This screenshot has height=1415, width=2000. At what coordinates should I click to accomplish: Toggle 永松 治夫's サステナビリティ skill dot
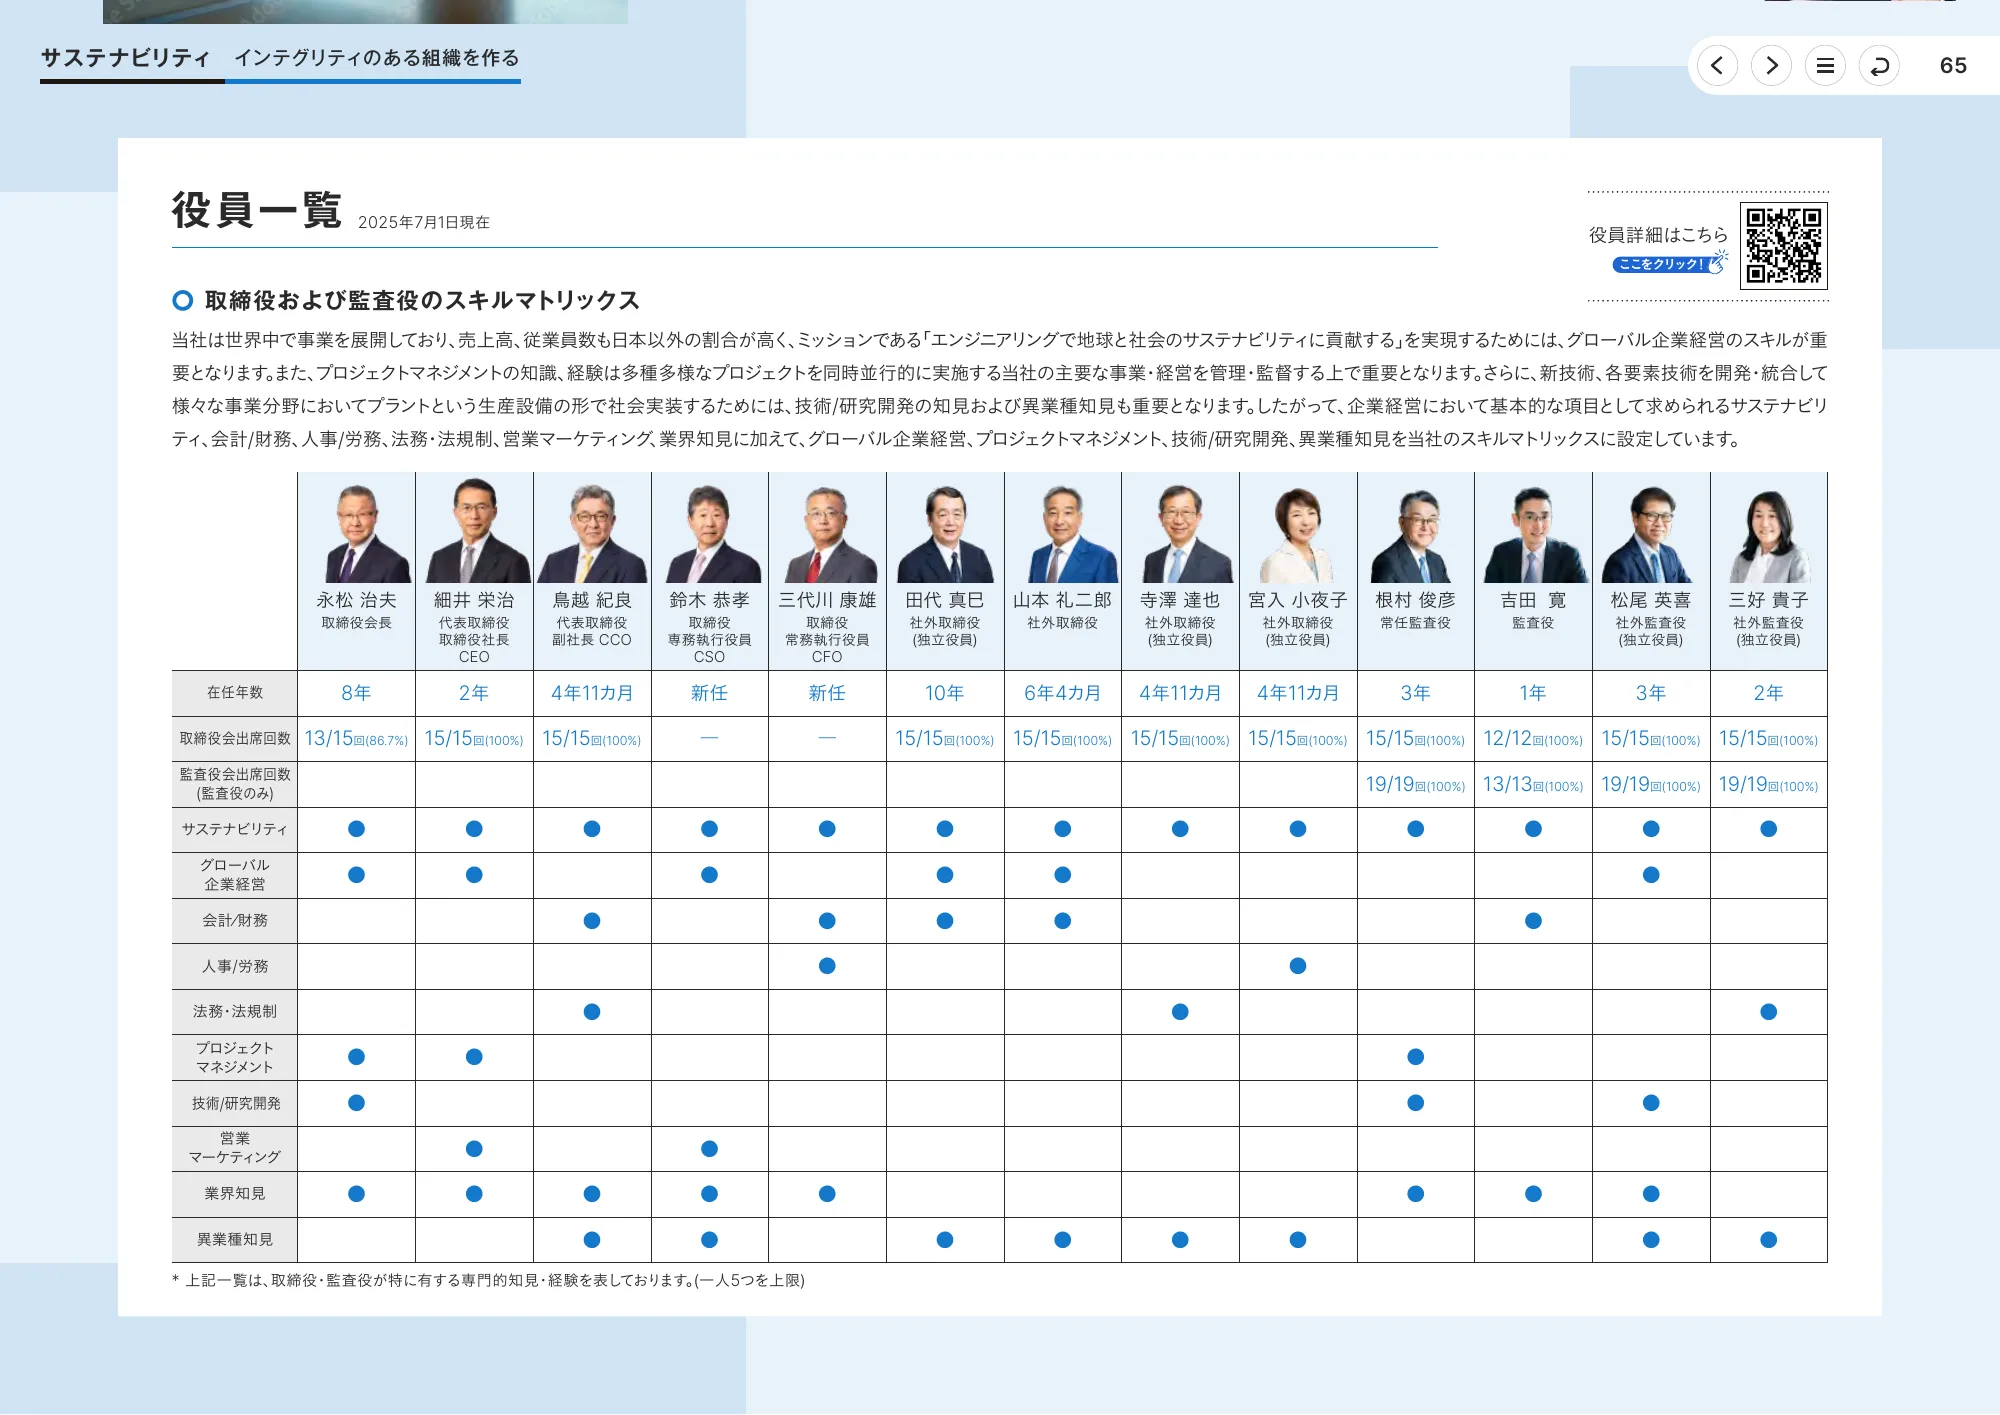pos(356,828)
